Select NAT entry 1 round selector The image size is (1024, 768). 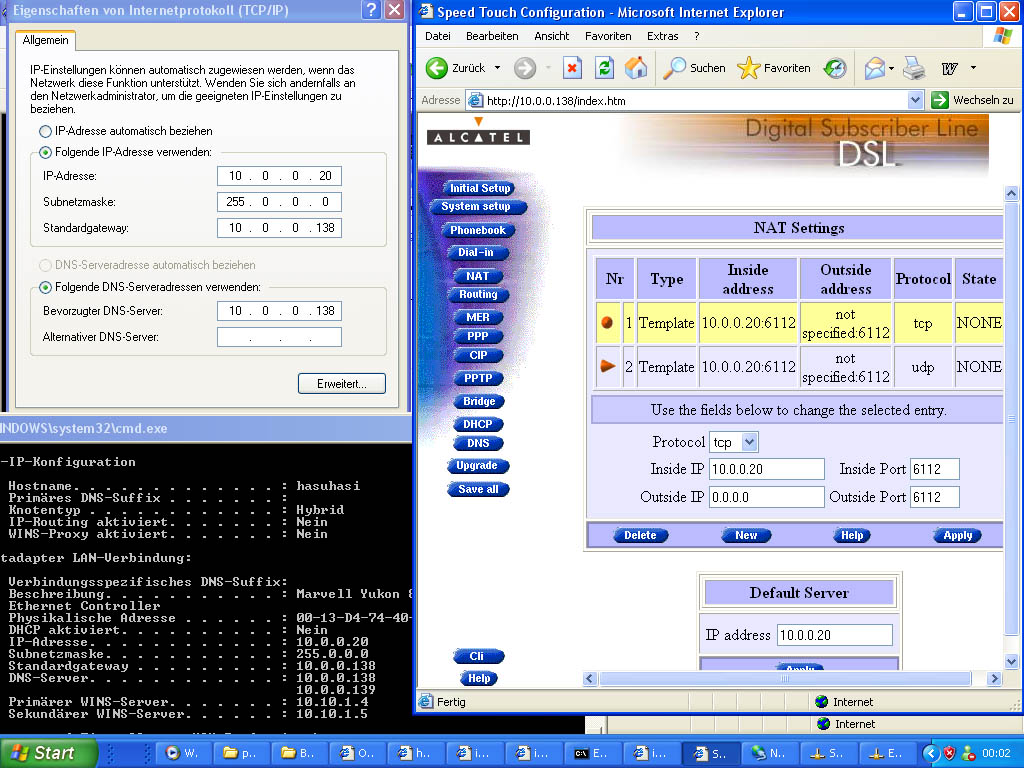[607, 323]
